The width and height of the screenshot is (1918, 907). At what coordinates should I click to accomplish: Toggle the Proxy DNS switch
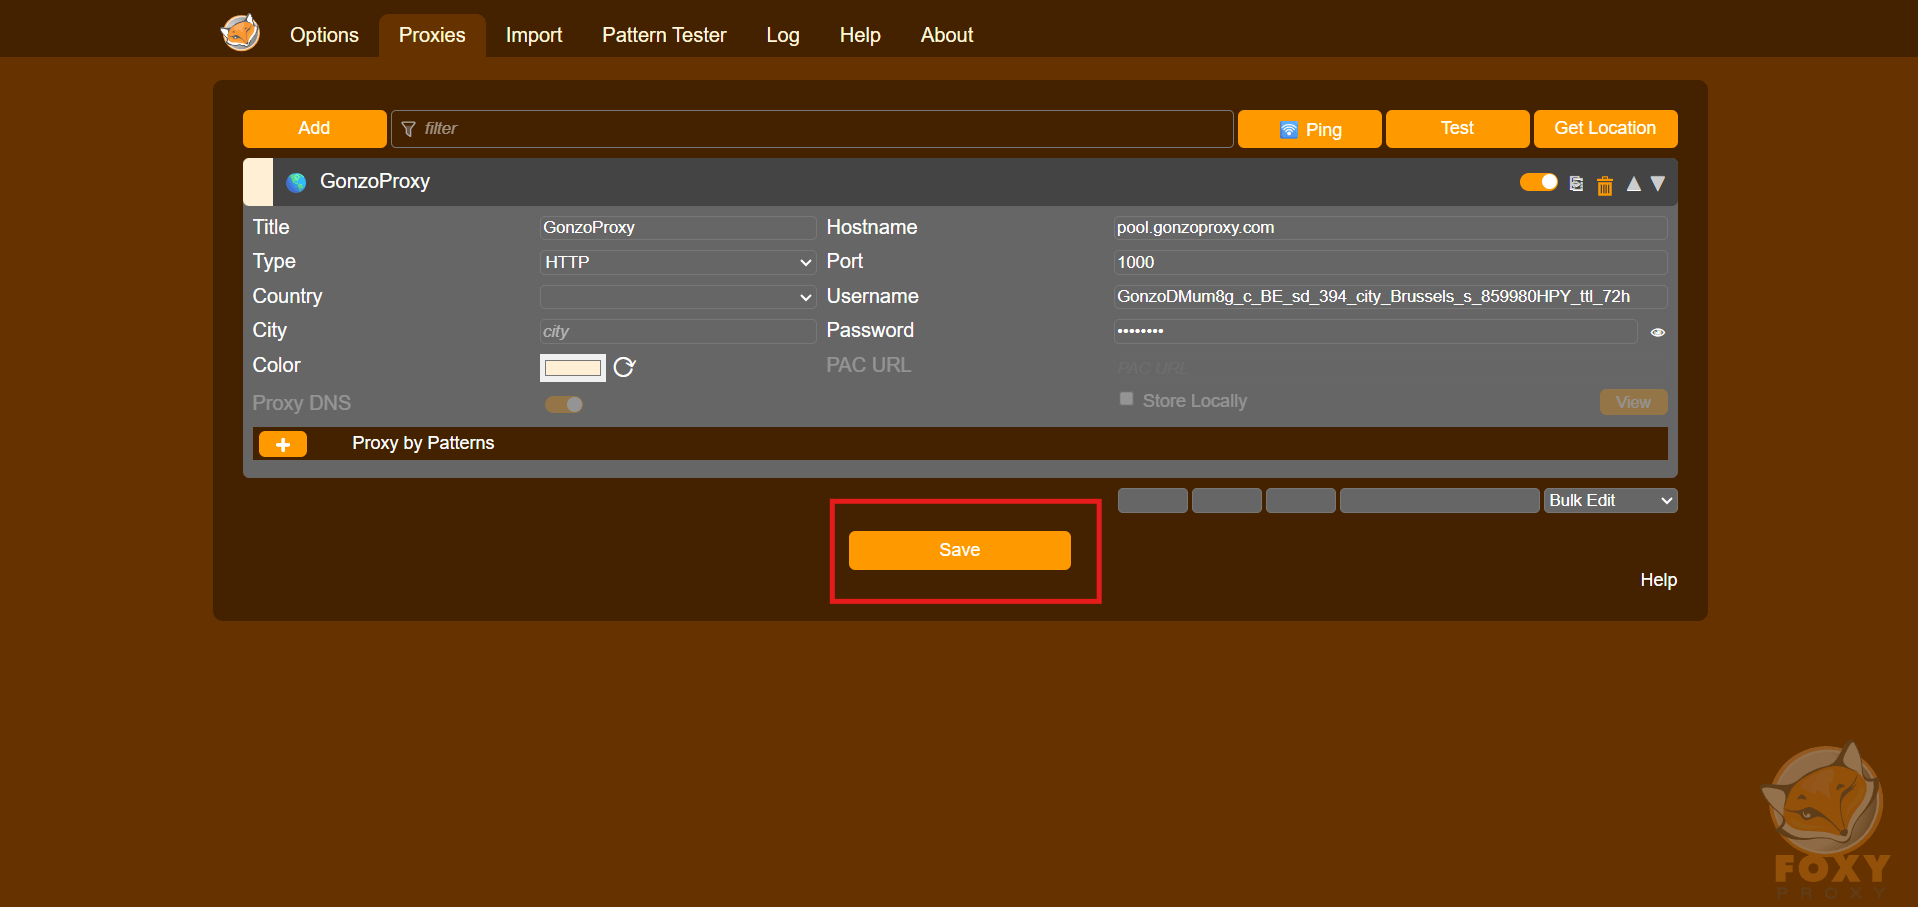[564, 404]
